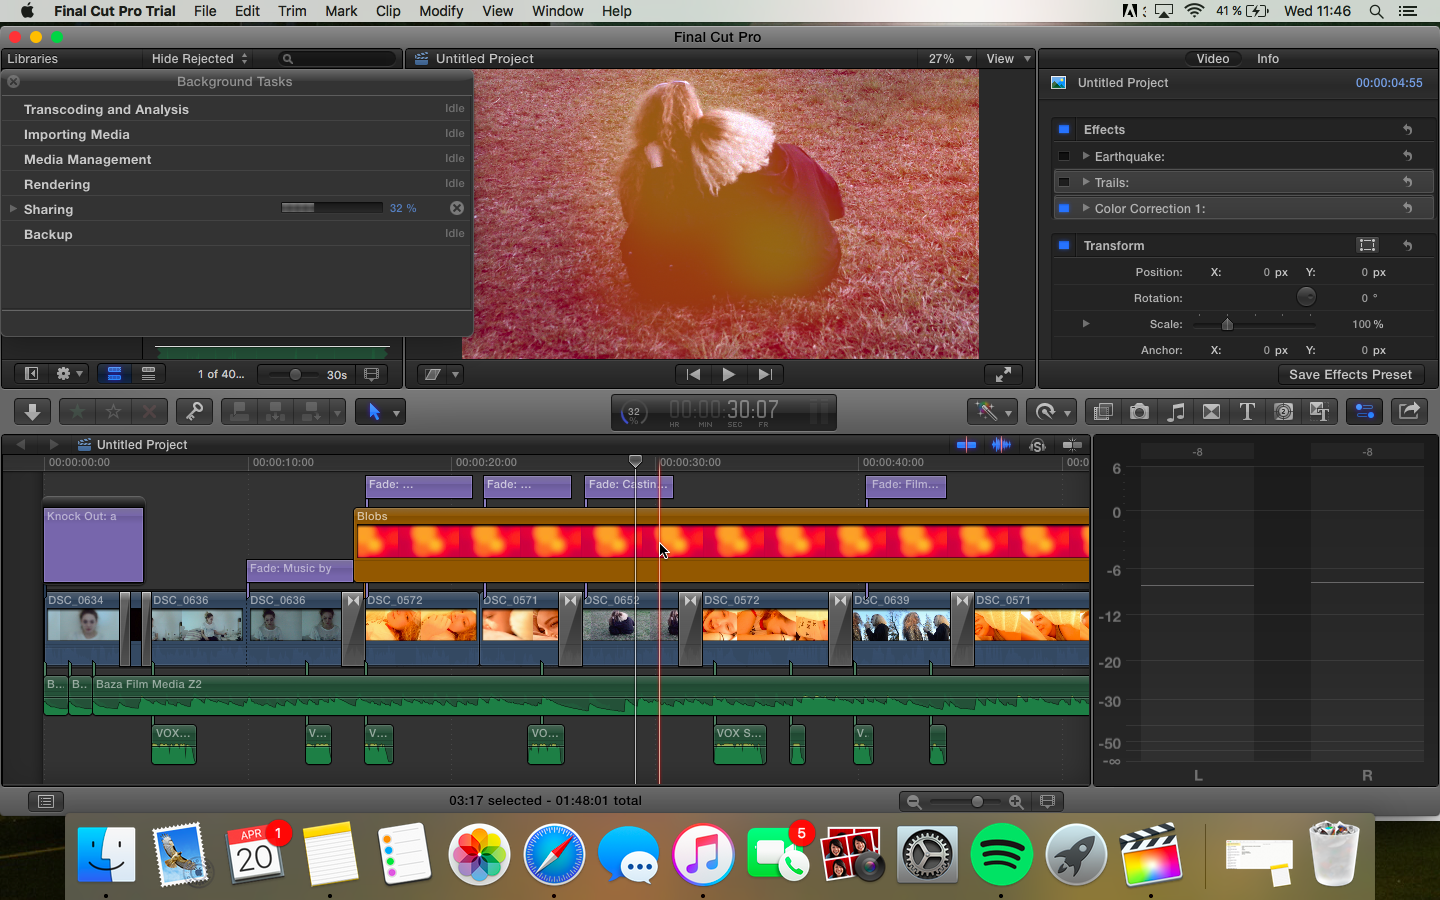Toggle the Inspector panel button
Image resolution: width=1440 pixels, height=900 pixels.
(1365, 412)
